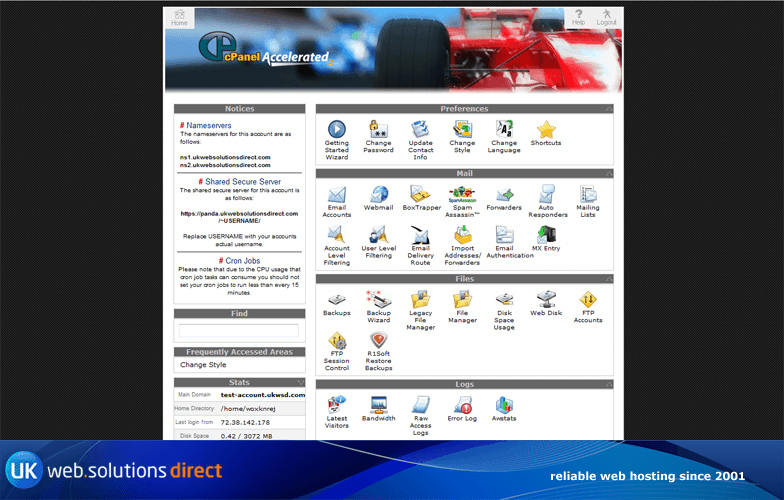
Task: Collapse the Stats panel
Action: pyautogui.click(x=300, y=382)
